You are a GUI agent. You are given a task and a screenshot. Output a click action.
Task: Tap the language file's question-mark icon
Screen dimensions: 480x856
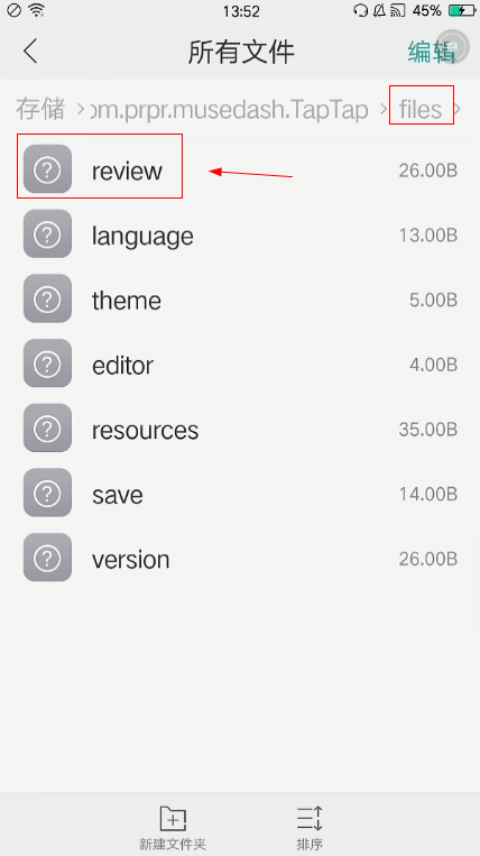click(48, 234)
